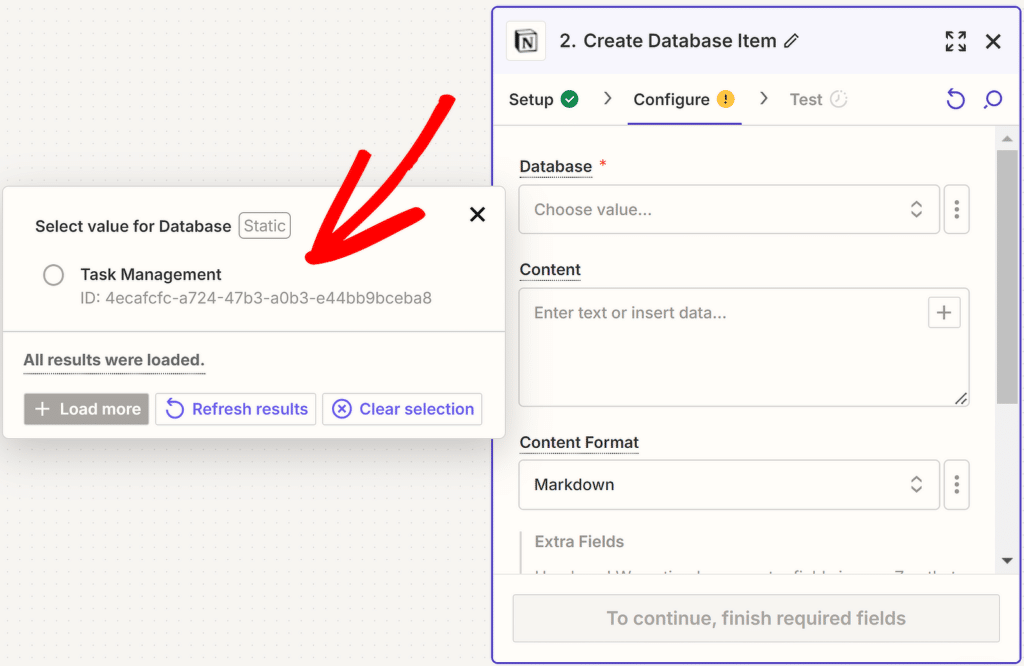Screen dimensions: 1024x666
Task: Click the Load more button
Action: (86, 409)
